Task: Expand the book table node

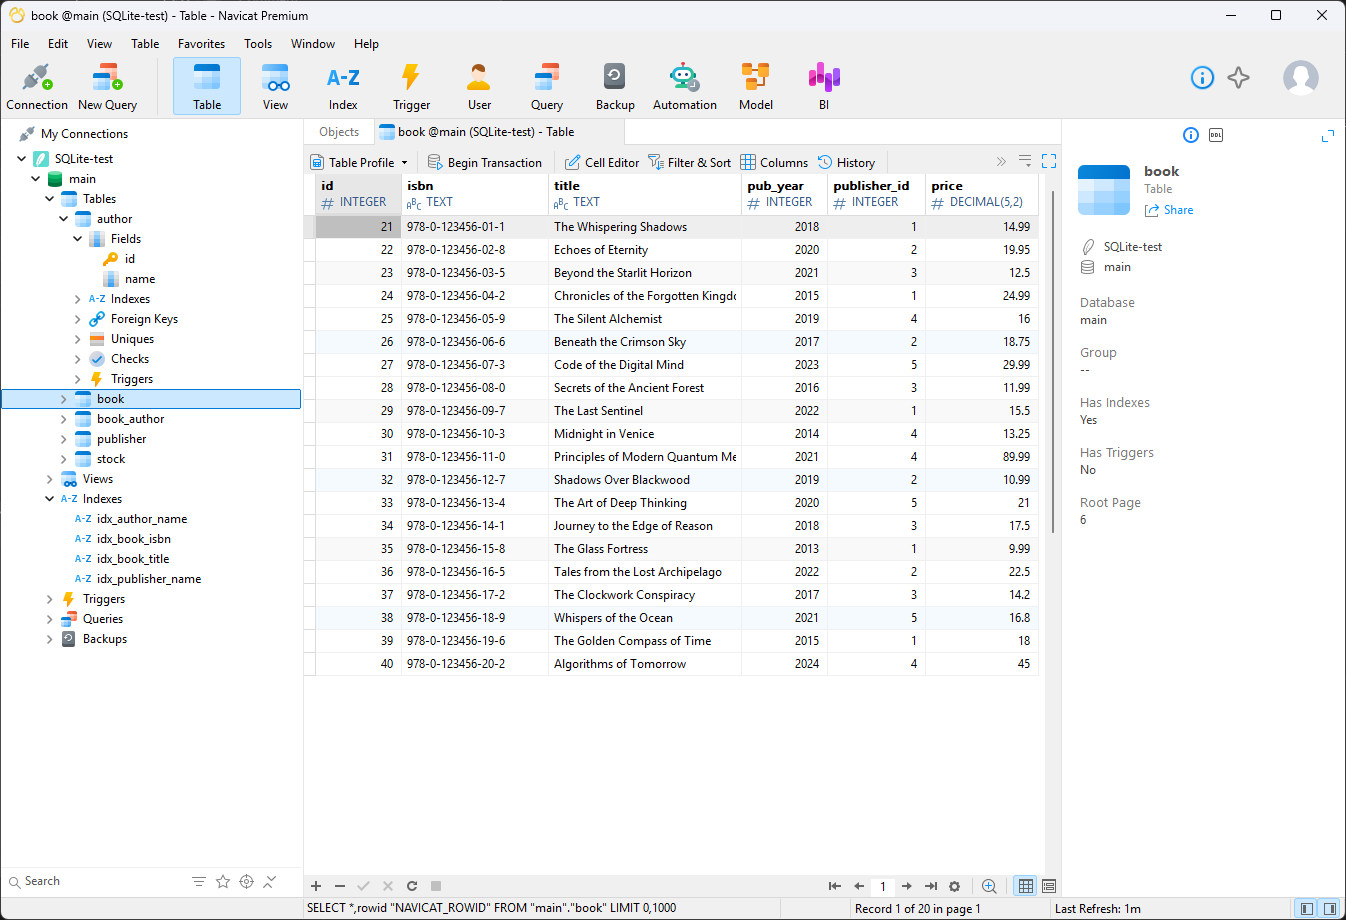Action: pyautogui.click(x=64, y=399)
